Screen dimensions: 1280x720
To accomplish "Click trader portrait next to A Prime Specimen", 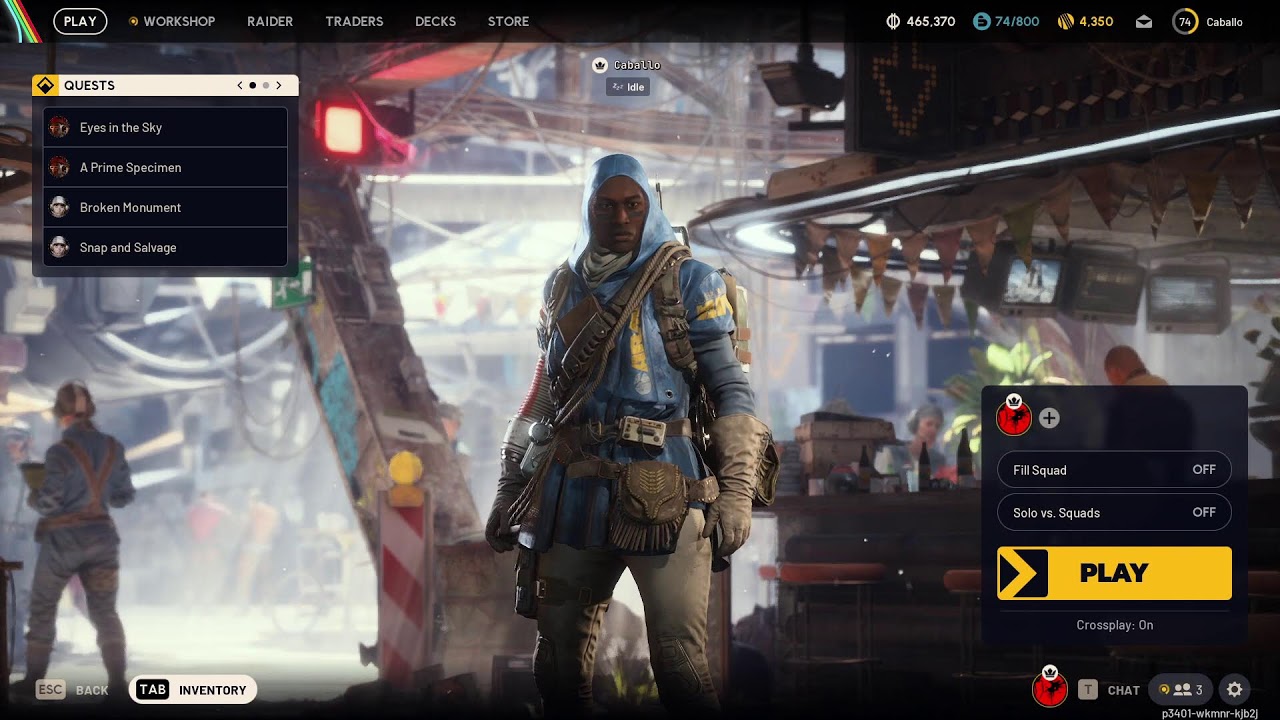I will 59,167.
